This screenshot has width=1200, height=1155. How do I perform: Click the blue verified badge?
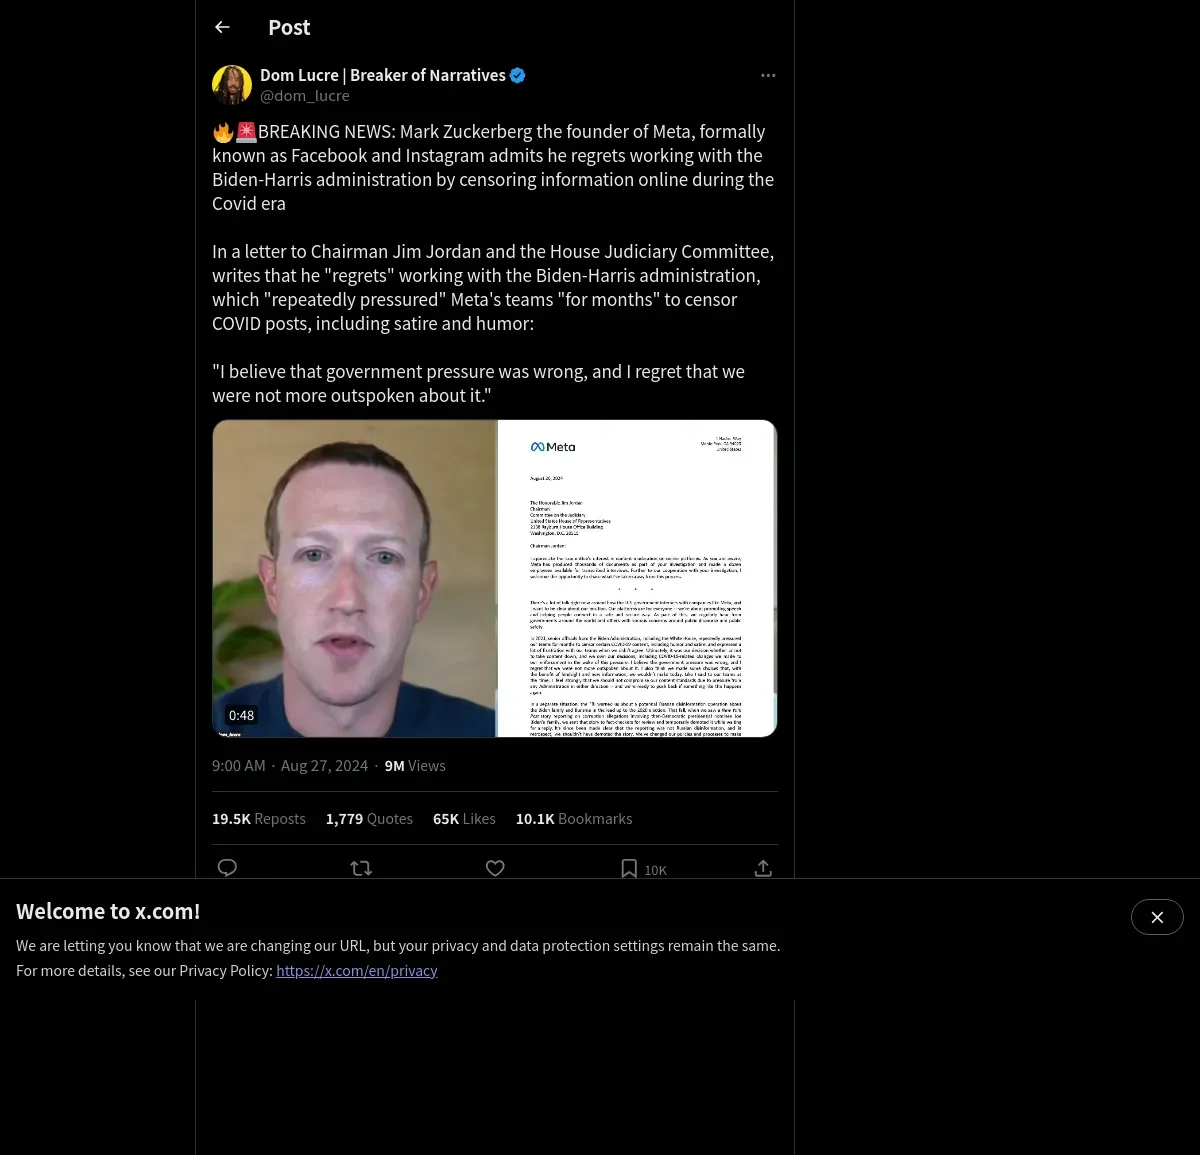pyautogui.click(x=518, y=75)
